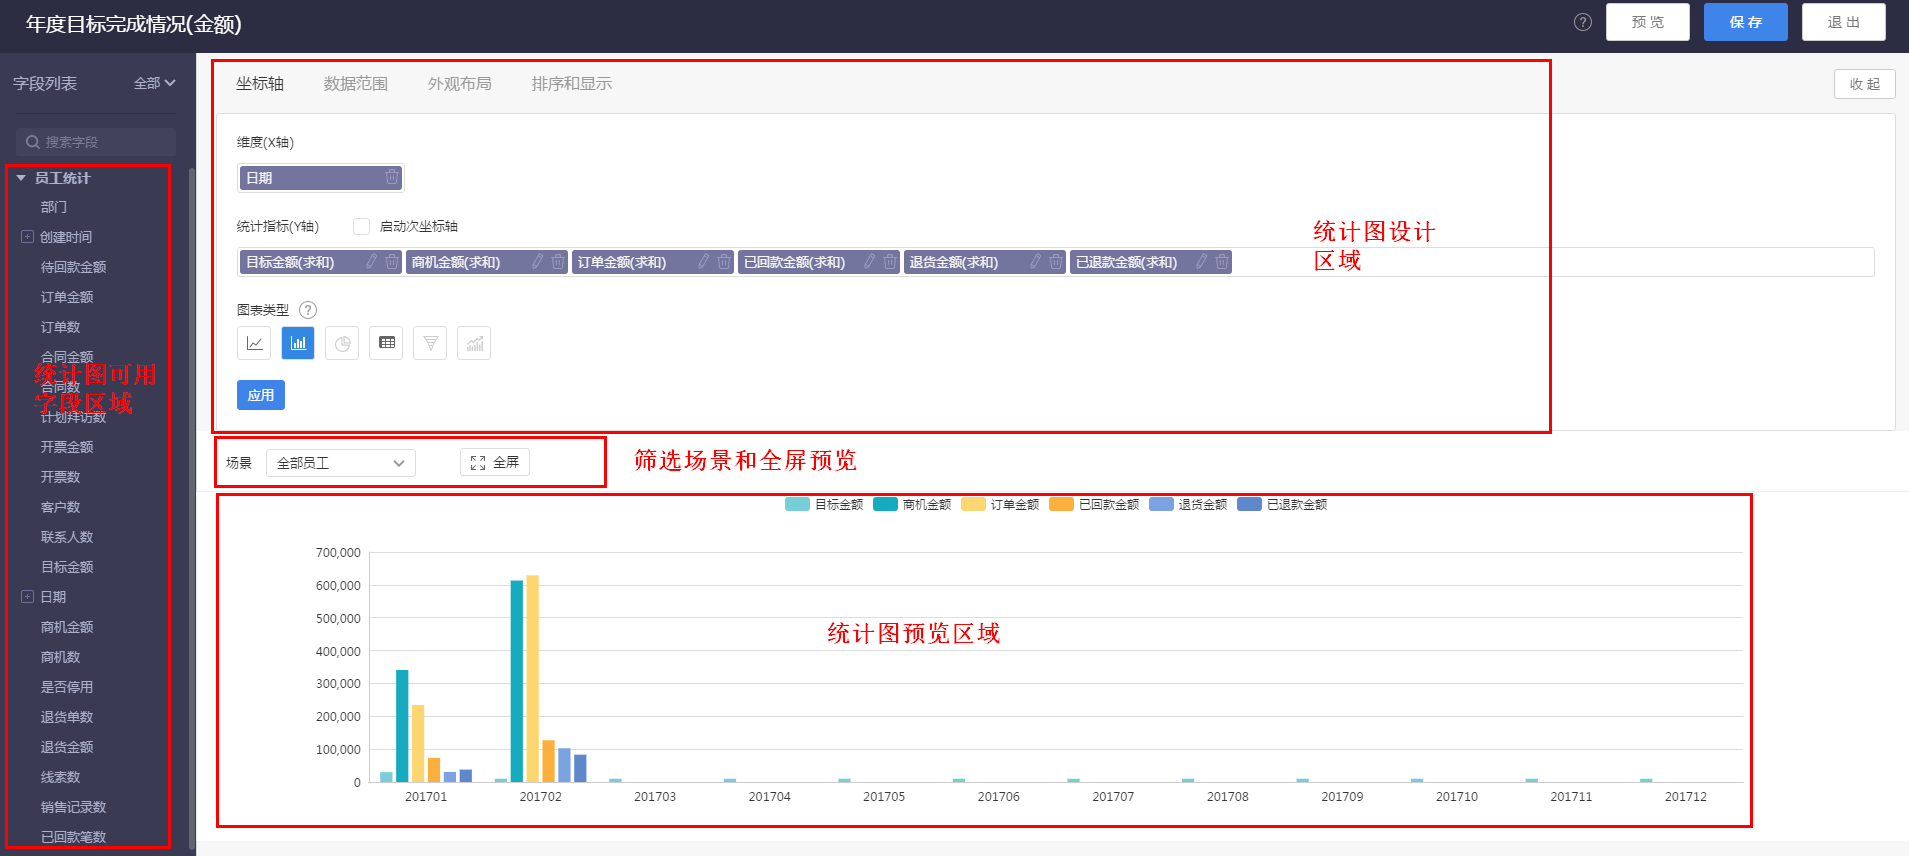Click the 应用 apply button

(x=261, y=395)
